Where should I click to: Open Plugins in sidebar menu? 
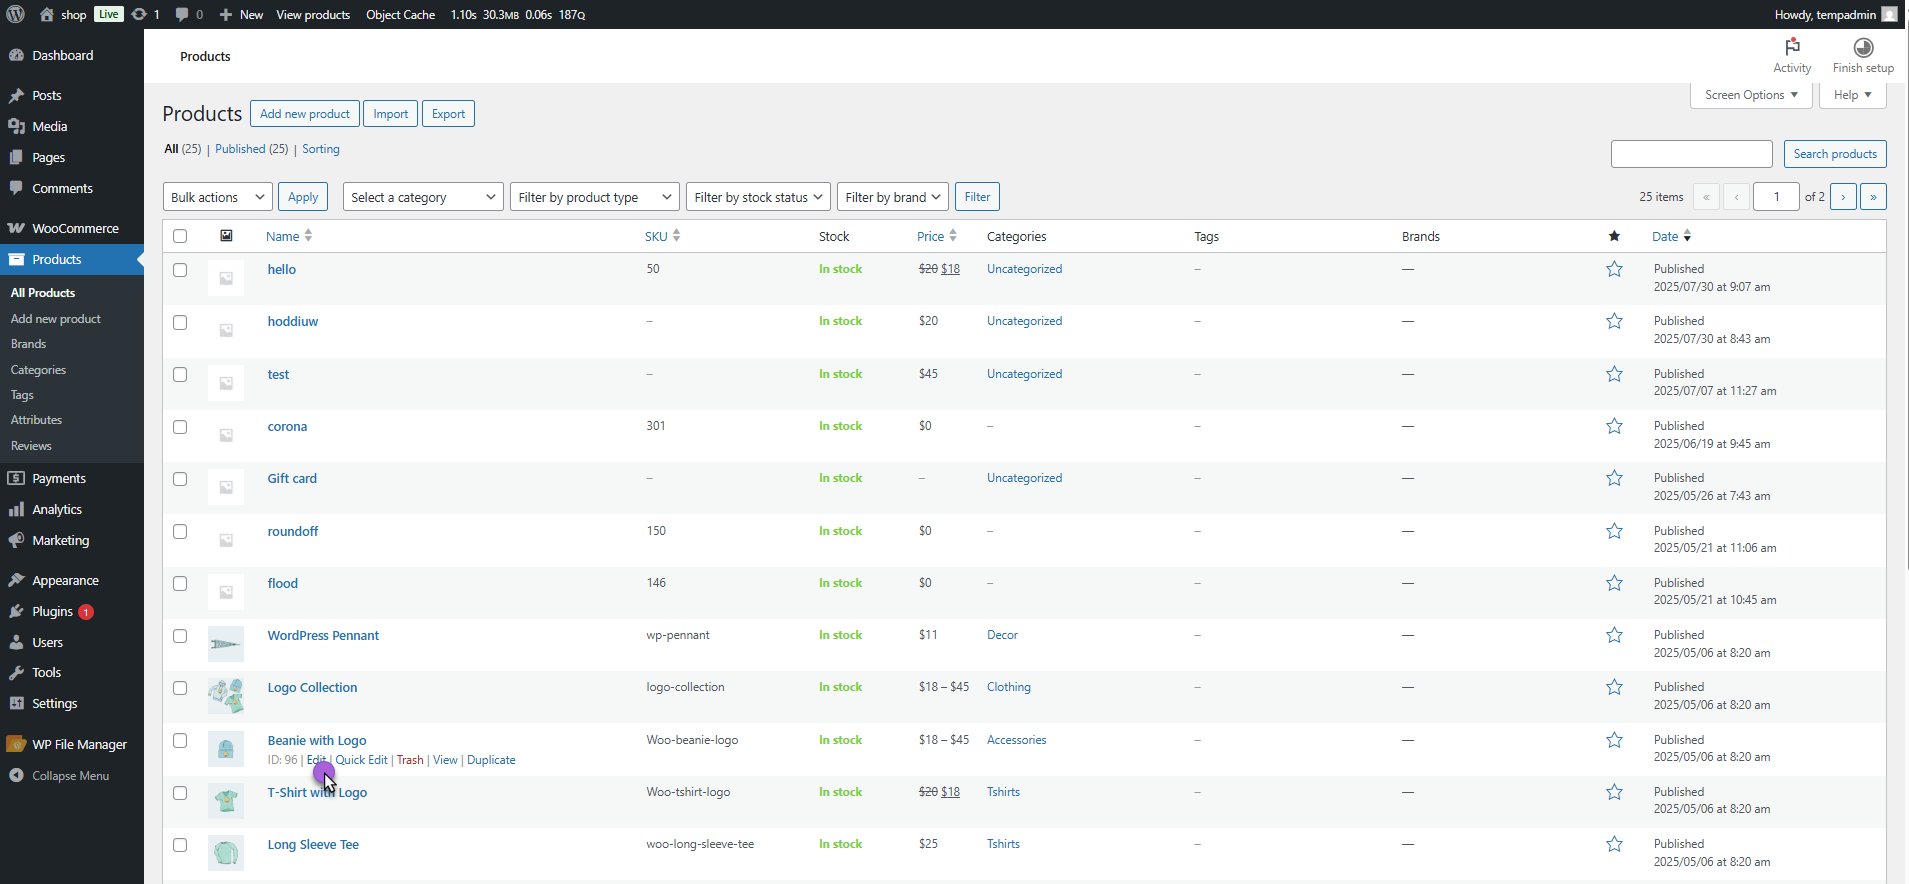click(x=72, y=611)
